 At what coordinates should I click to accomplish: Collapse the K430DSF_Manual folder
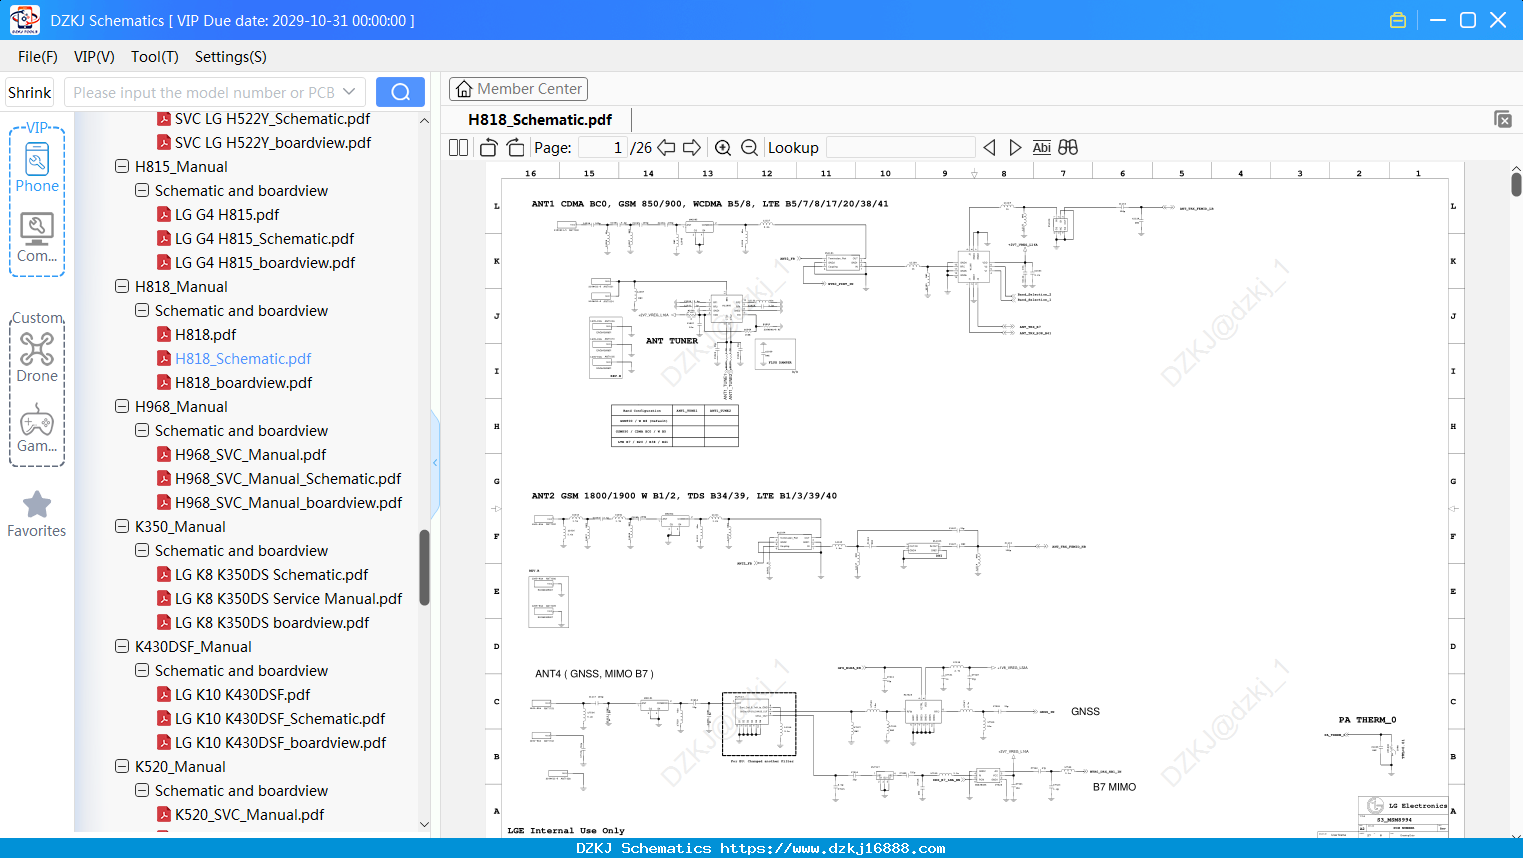click(x=122, y=646)
